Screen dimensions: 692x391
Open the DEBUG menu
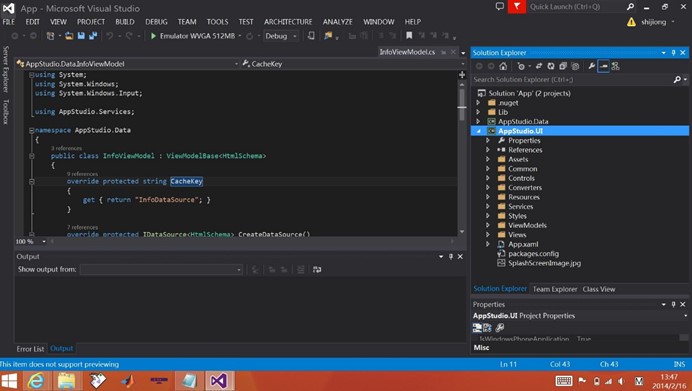coord(156,22)
